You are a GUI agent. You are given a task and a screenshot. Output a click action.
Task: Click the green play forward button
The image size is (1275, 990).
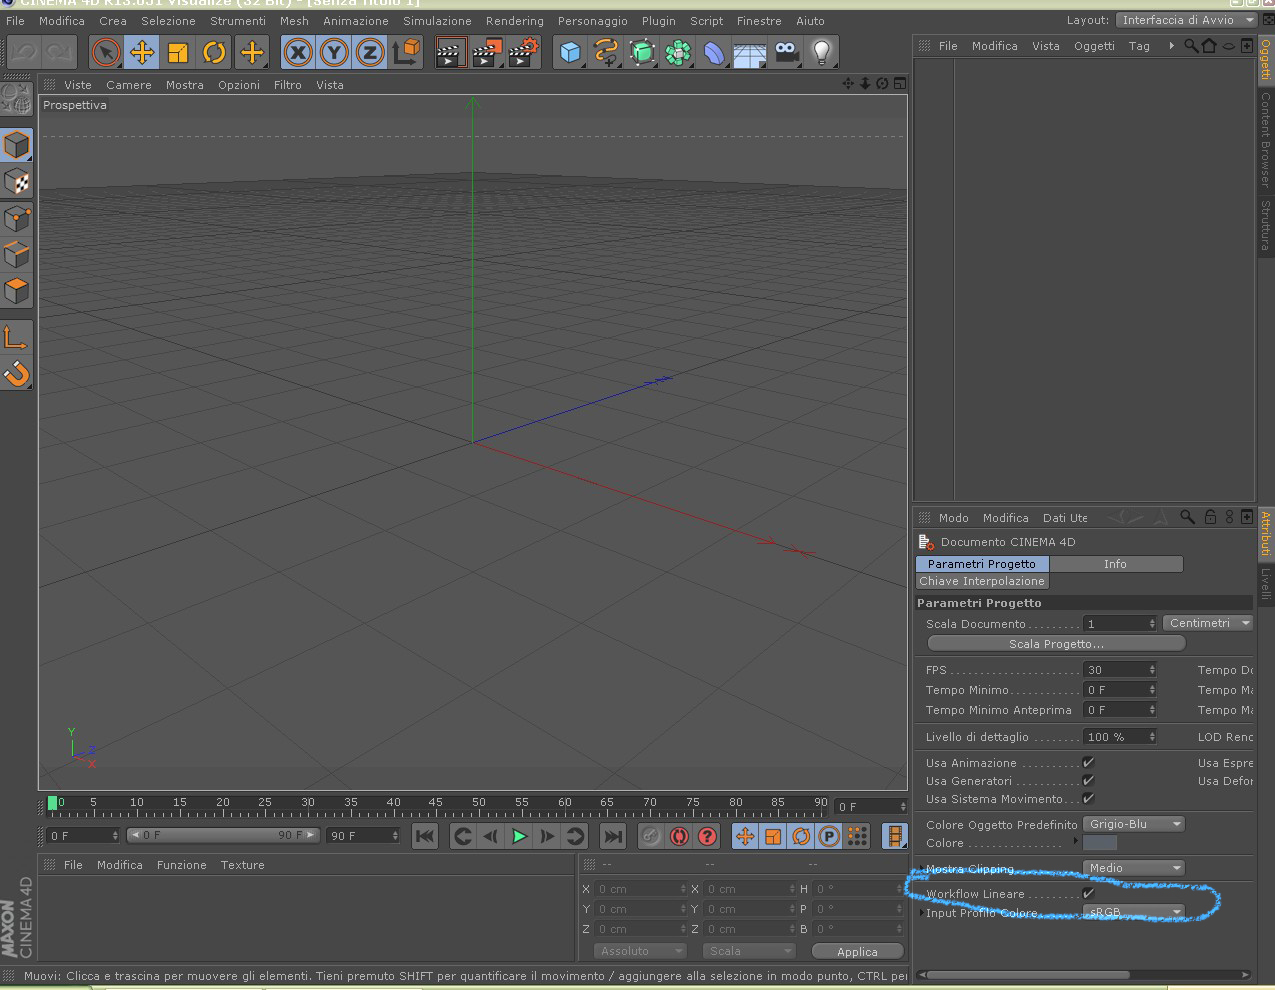(519, 836)
